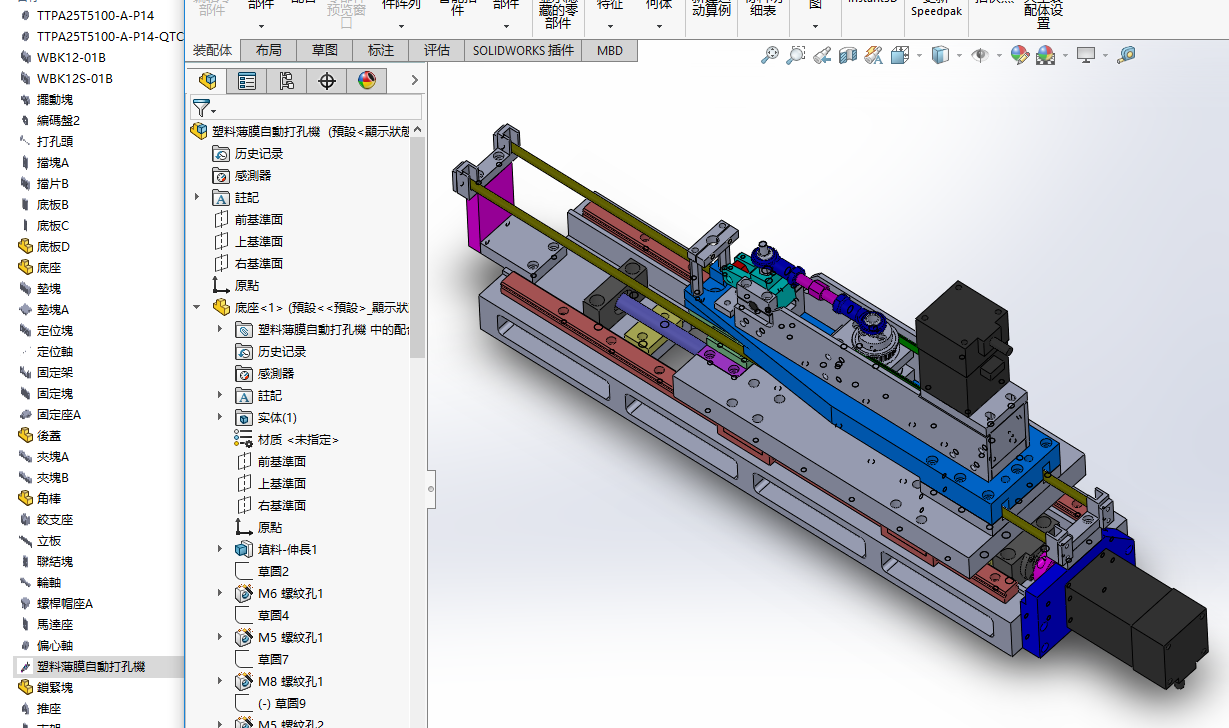Click the Speedpak ribbon button
1229x728 pixels.
(936, 10)
